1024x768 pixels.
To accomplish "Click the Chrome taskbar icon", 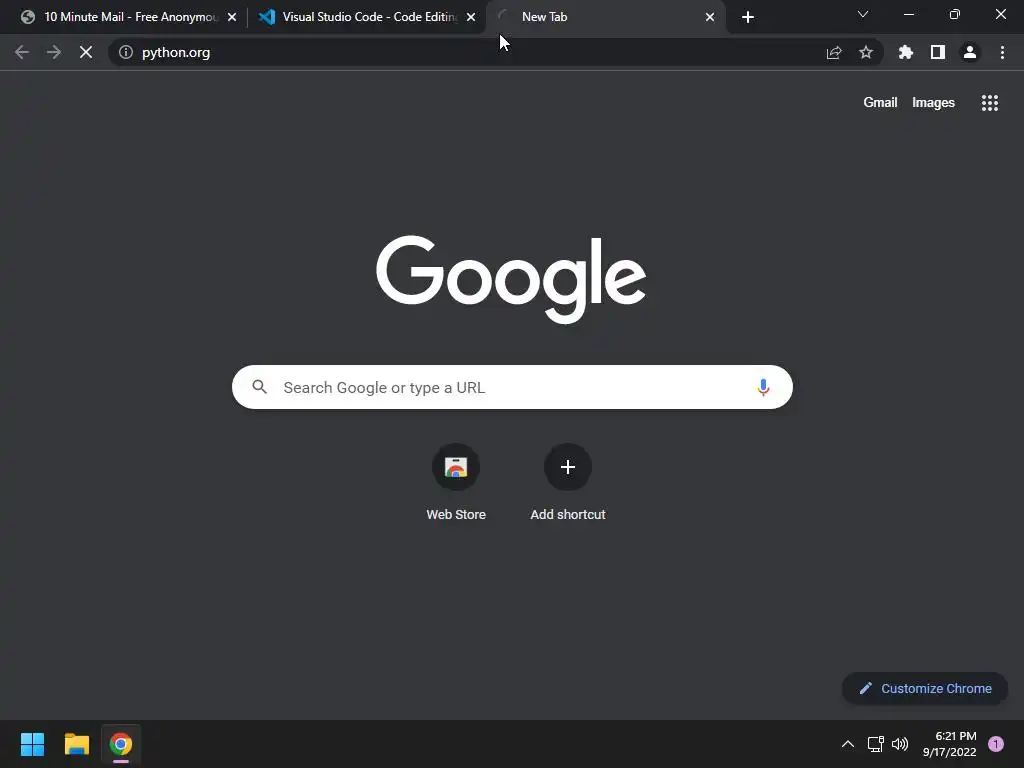I will coord(121,744).
